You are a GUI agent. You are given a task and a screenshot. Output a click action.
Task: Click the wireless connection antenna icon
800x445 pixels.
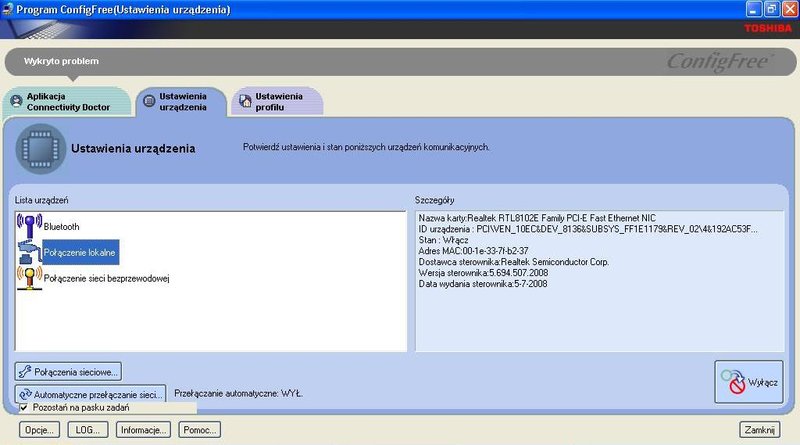pyautogui.click(x=30, y=279)
